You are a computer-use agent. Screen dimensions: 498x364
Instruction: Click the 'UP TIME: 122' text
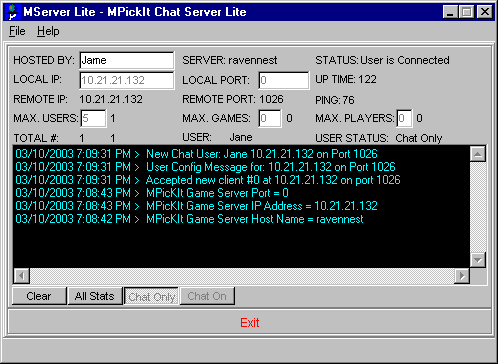[x=346, y=79]
